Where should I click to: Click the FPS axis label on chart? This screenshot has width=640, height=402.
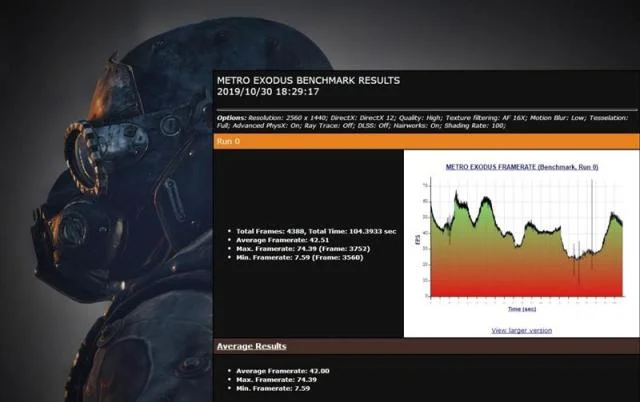click(418, 240)
